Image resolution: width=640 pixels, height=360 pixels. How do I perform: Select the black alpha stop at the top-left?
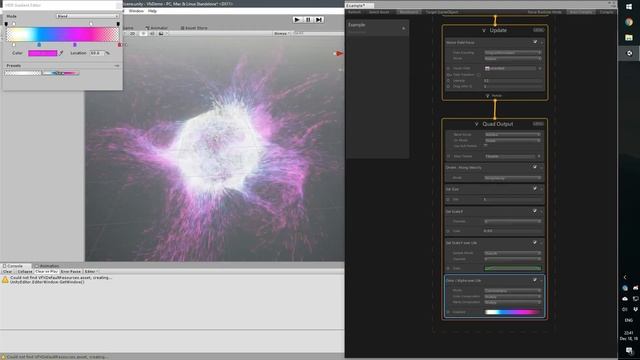click(x=6, y=24)
